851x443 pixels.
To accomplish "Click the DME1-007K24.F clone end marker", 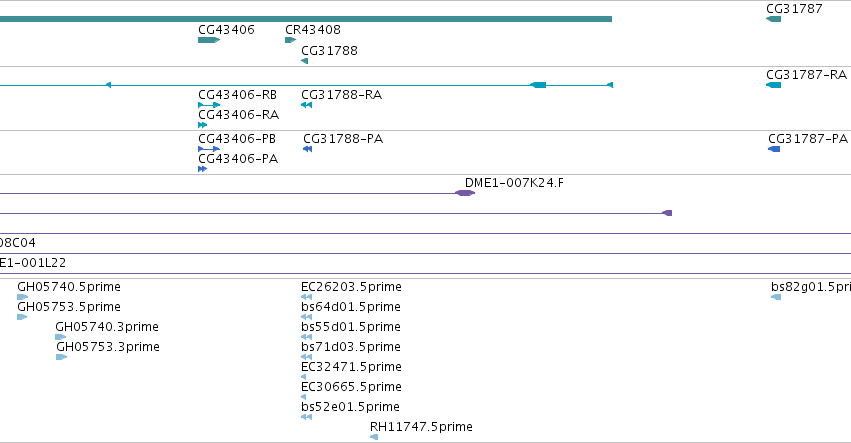I will [x=465, y=193].
